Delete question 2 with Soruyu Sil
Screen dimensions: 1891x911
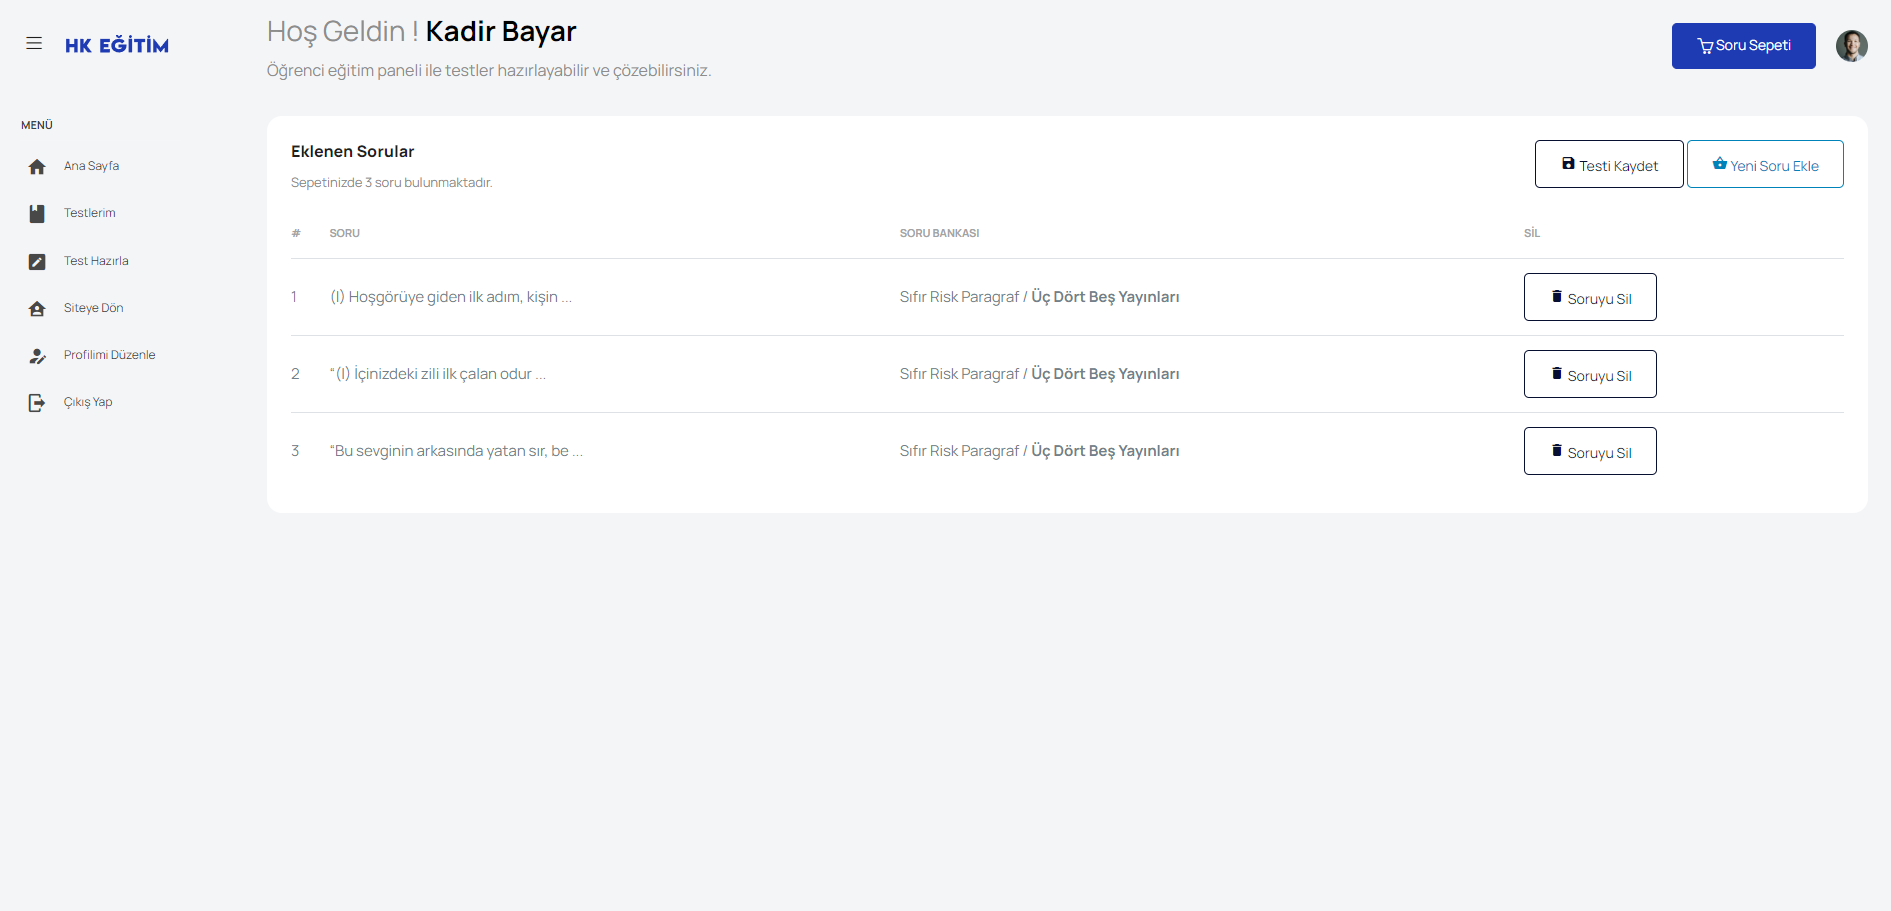coord(1590,375)
